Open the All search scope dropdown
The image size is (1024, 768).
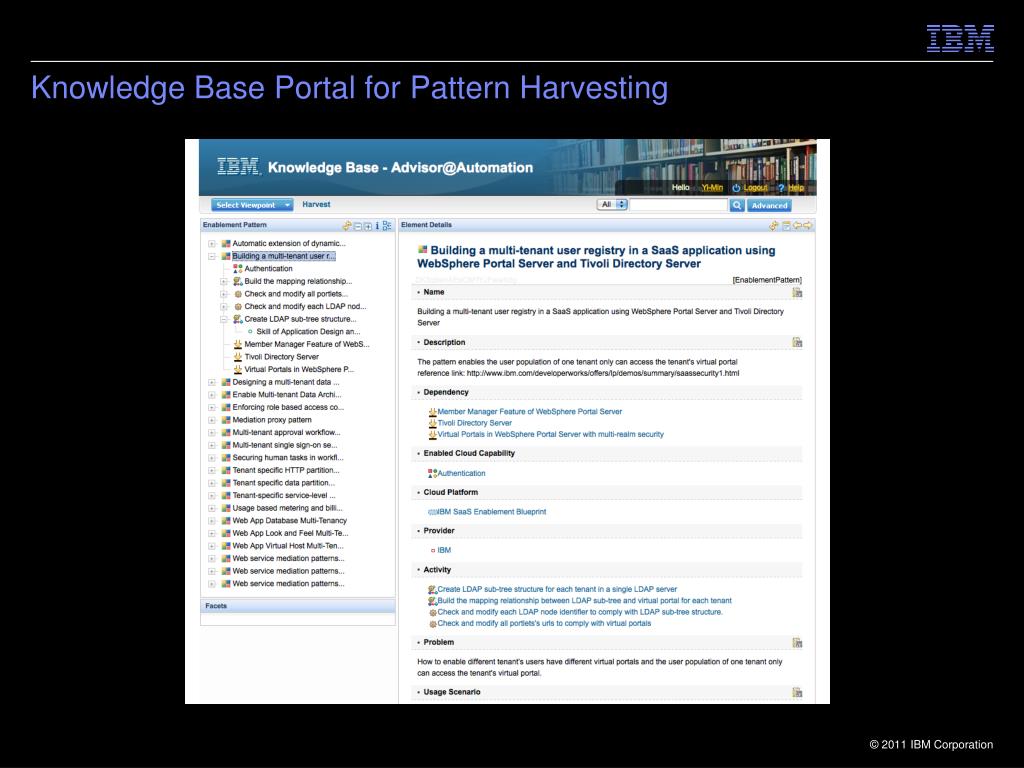[x=612, y=204]
